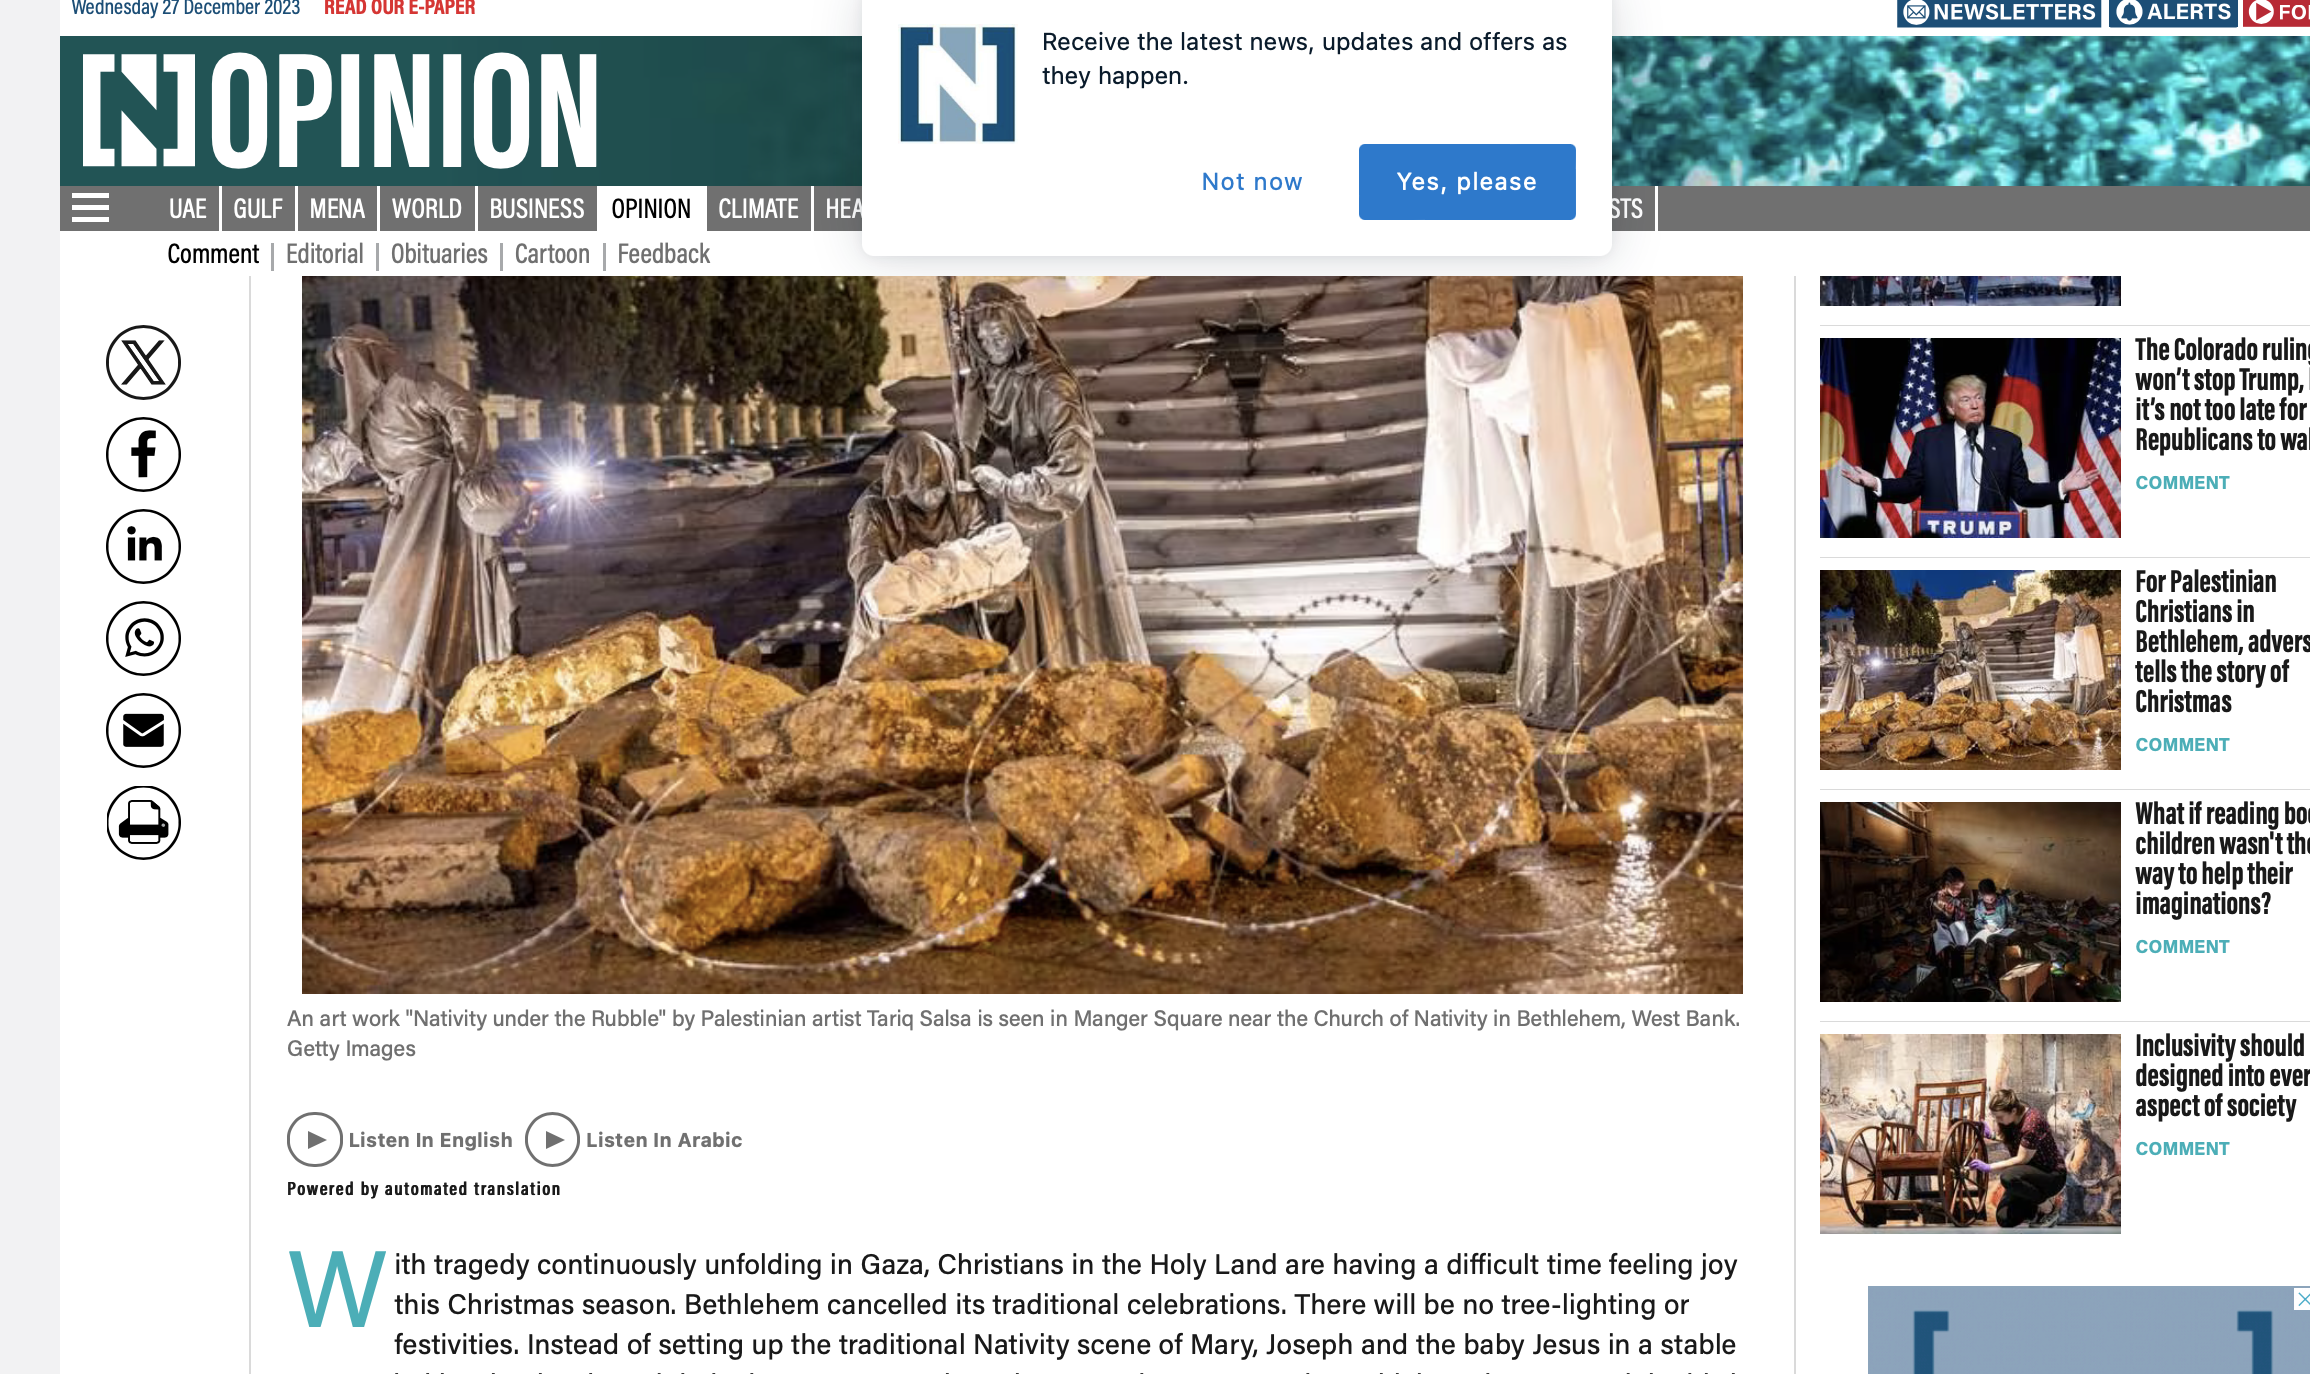Select the Editorial sub-menu link
Screen dimensions: 2310x1374
tap(324, 254)
